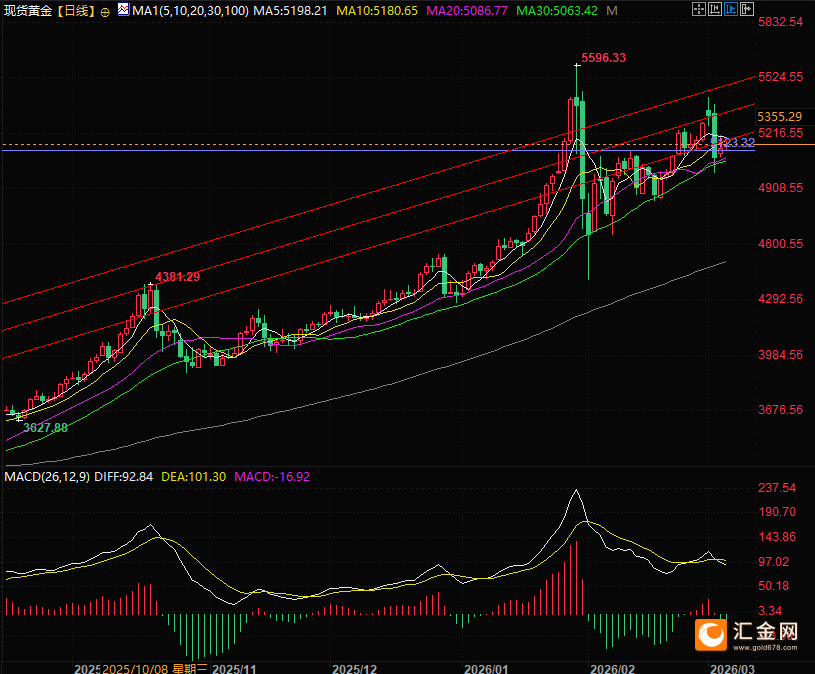
Task: Click the 143.86 MACD axis value
Action: [x=777, y=537]
